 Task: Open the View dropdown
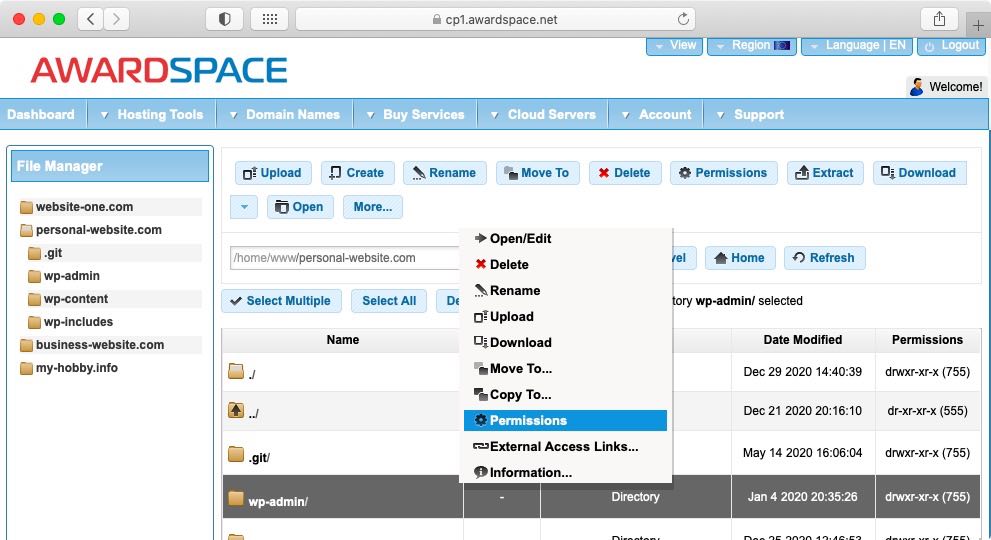674,46
